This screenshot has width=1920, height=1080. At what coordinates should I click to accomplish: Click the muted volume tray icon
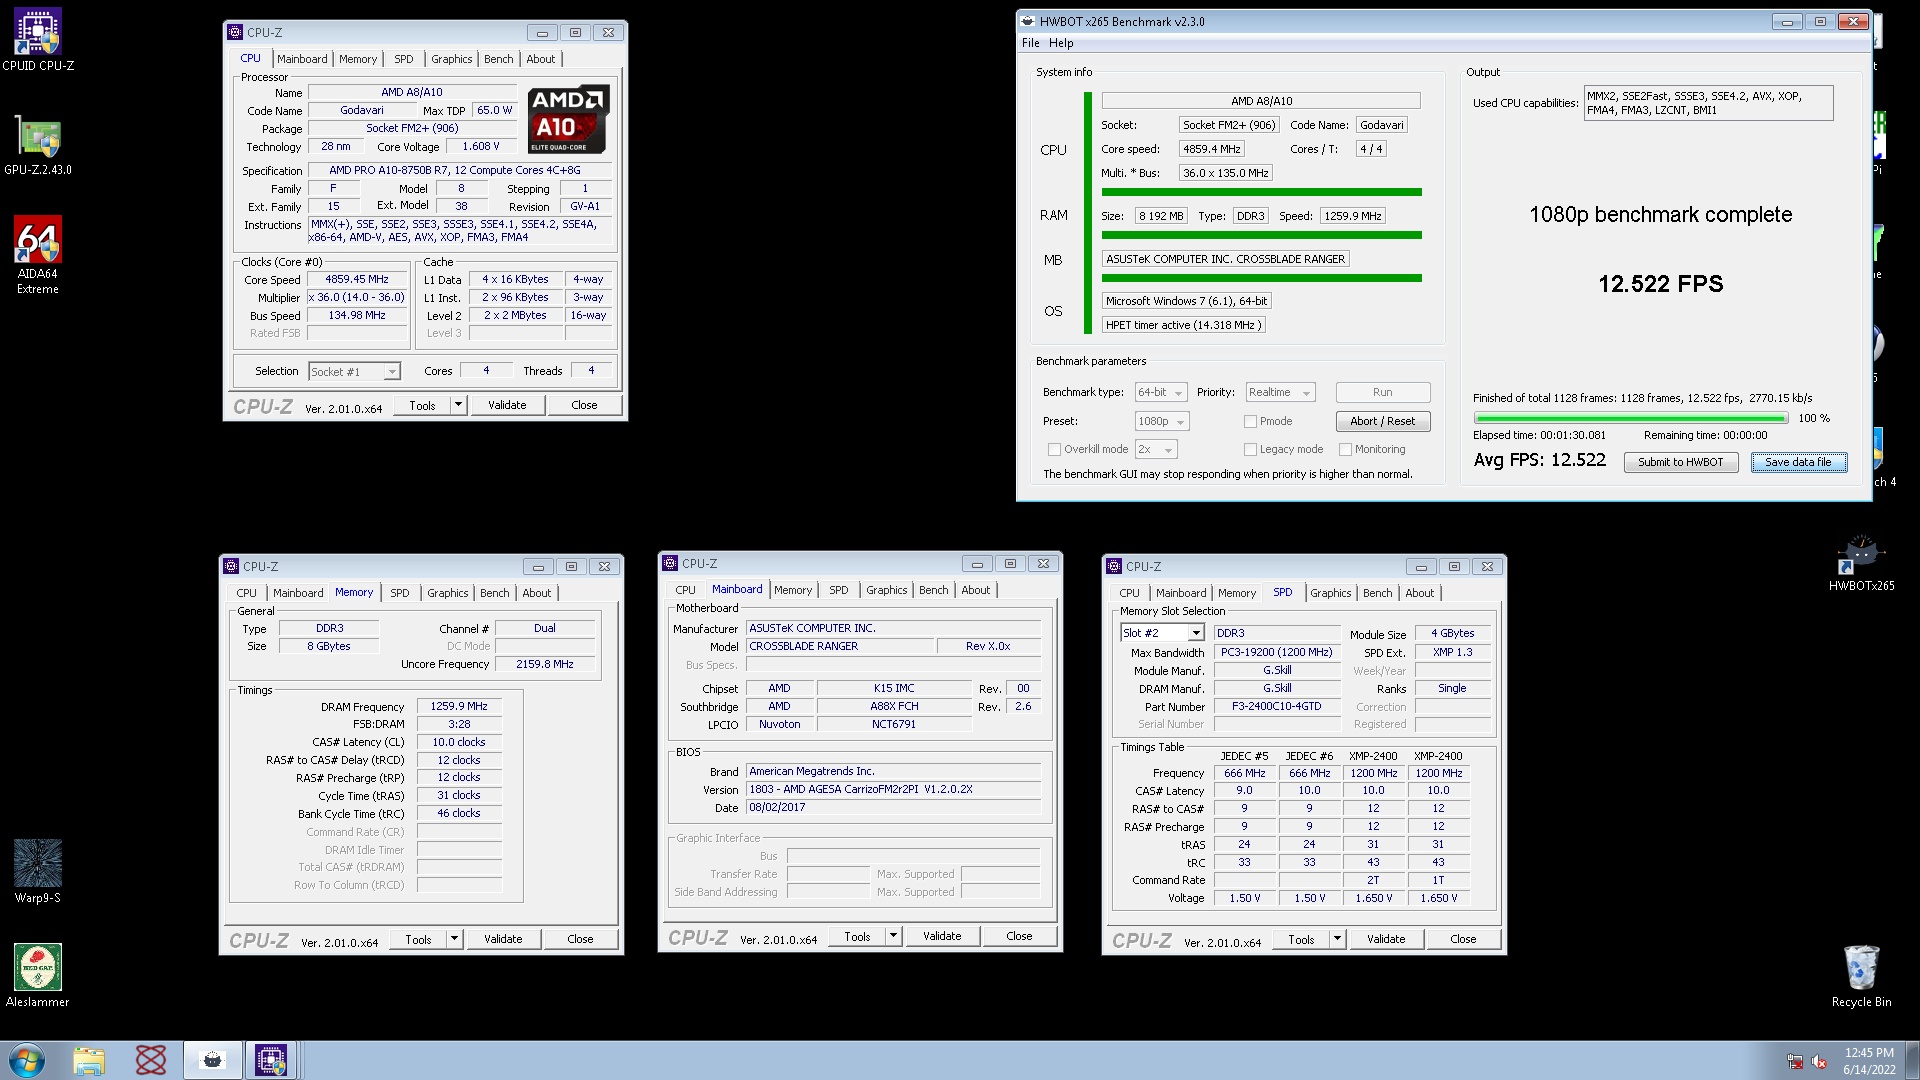pyautogui.click(x=1819, y=1062)
